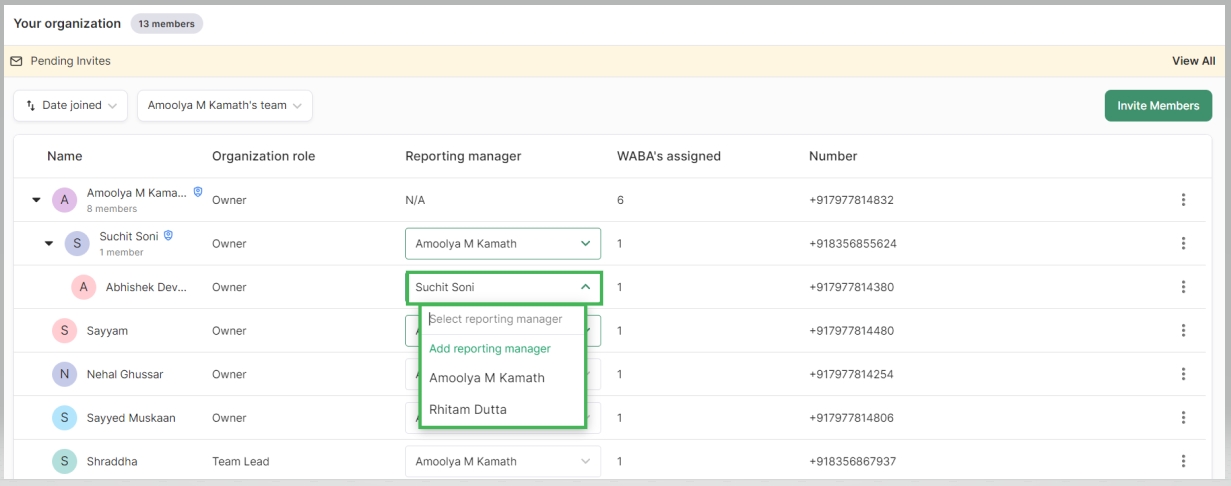This screenshot has width=1231, height=486.
Task: Open Amoolya M Kamath's team filter dropdown
Action: pyautogui.click(x=224, y=106)
